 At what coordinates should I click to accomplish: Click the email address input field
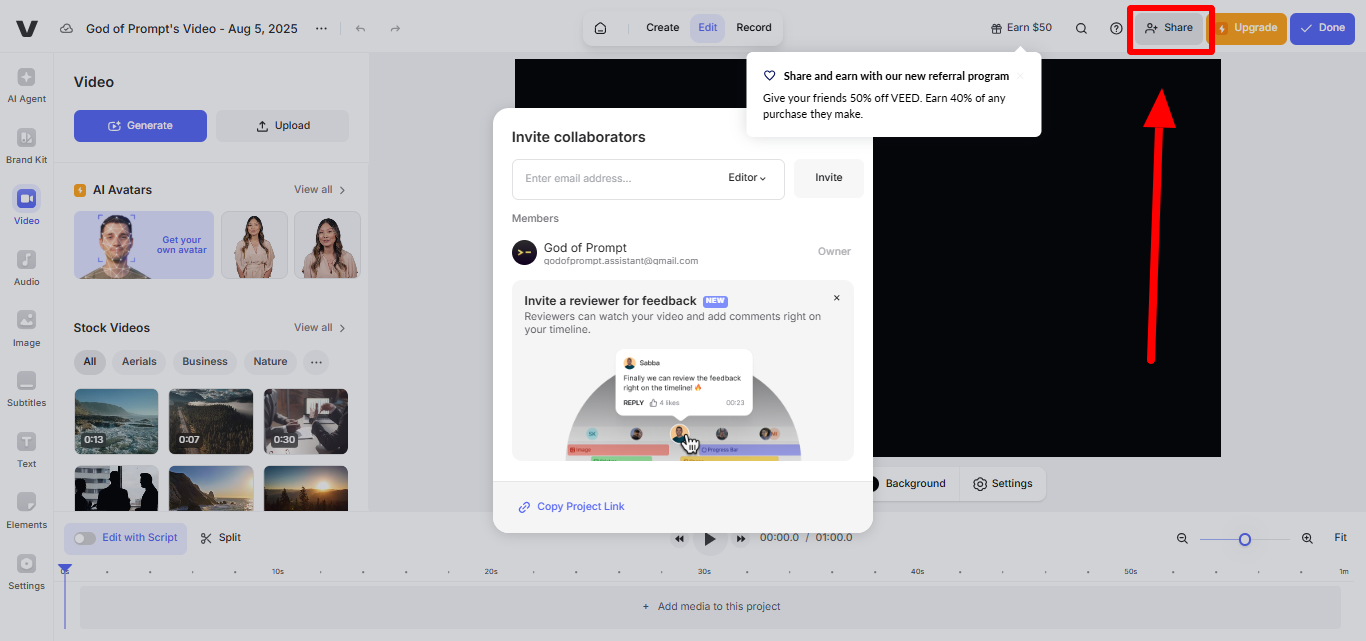click(648, 179)
